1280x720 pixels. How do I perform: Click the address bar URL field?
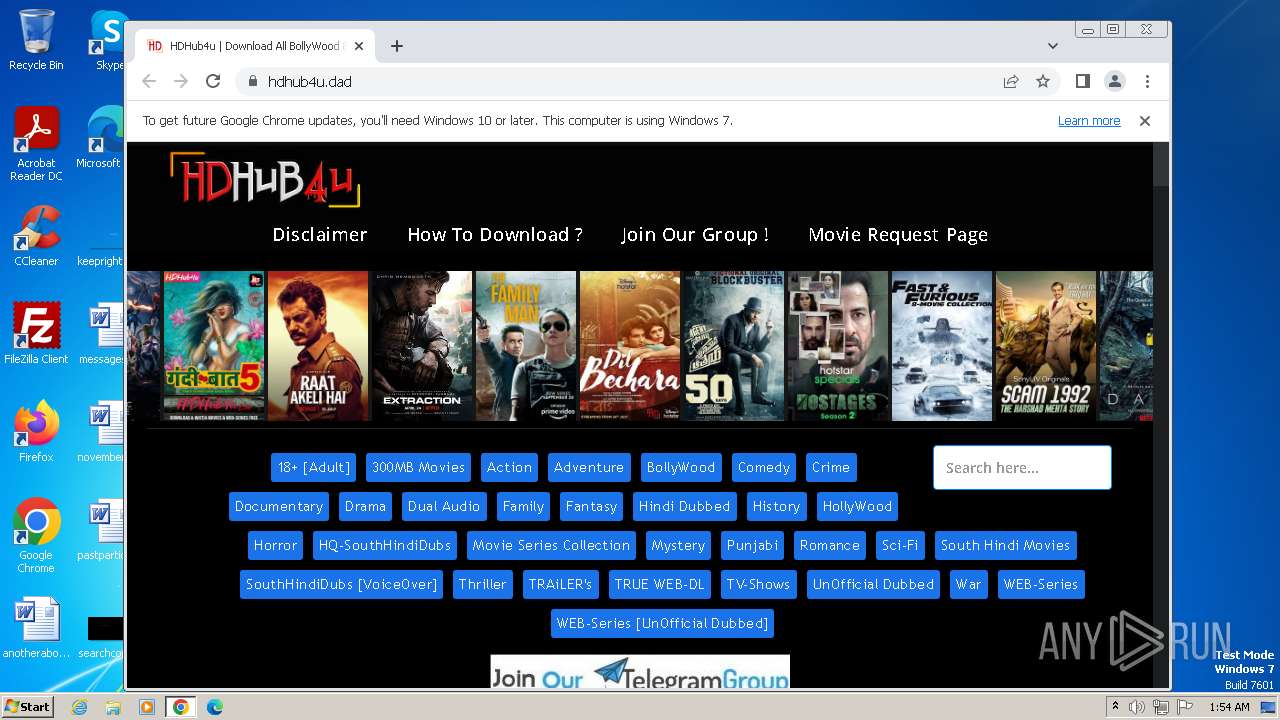pos(620,81)
